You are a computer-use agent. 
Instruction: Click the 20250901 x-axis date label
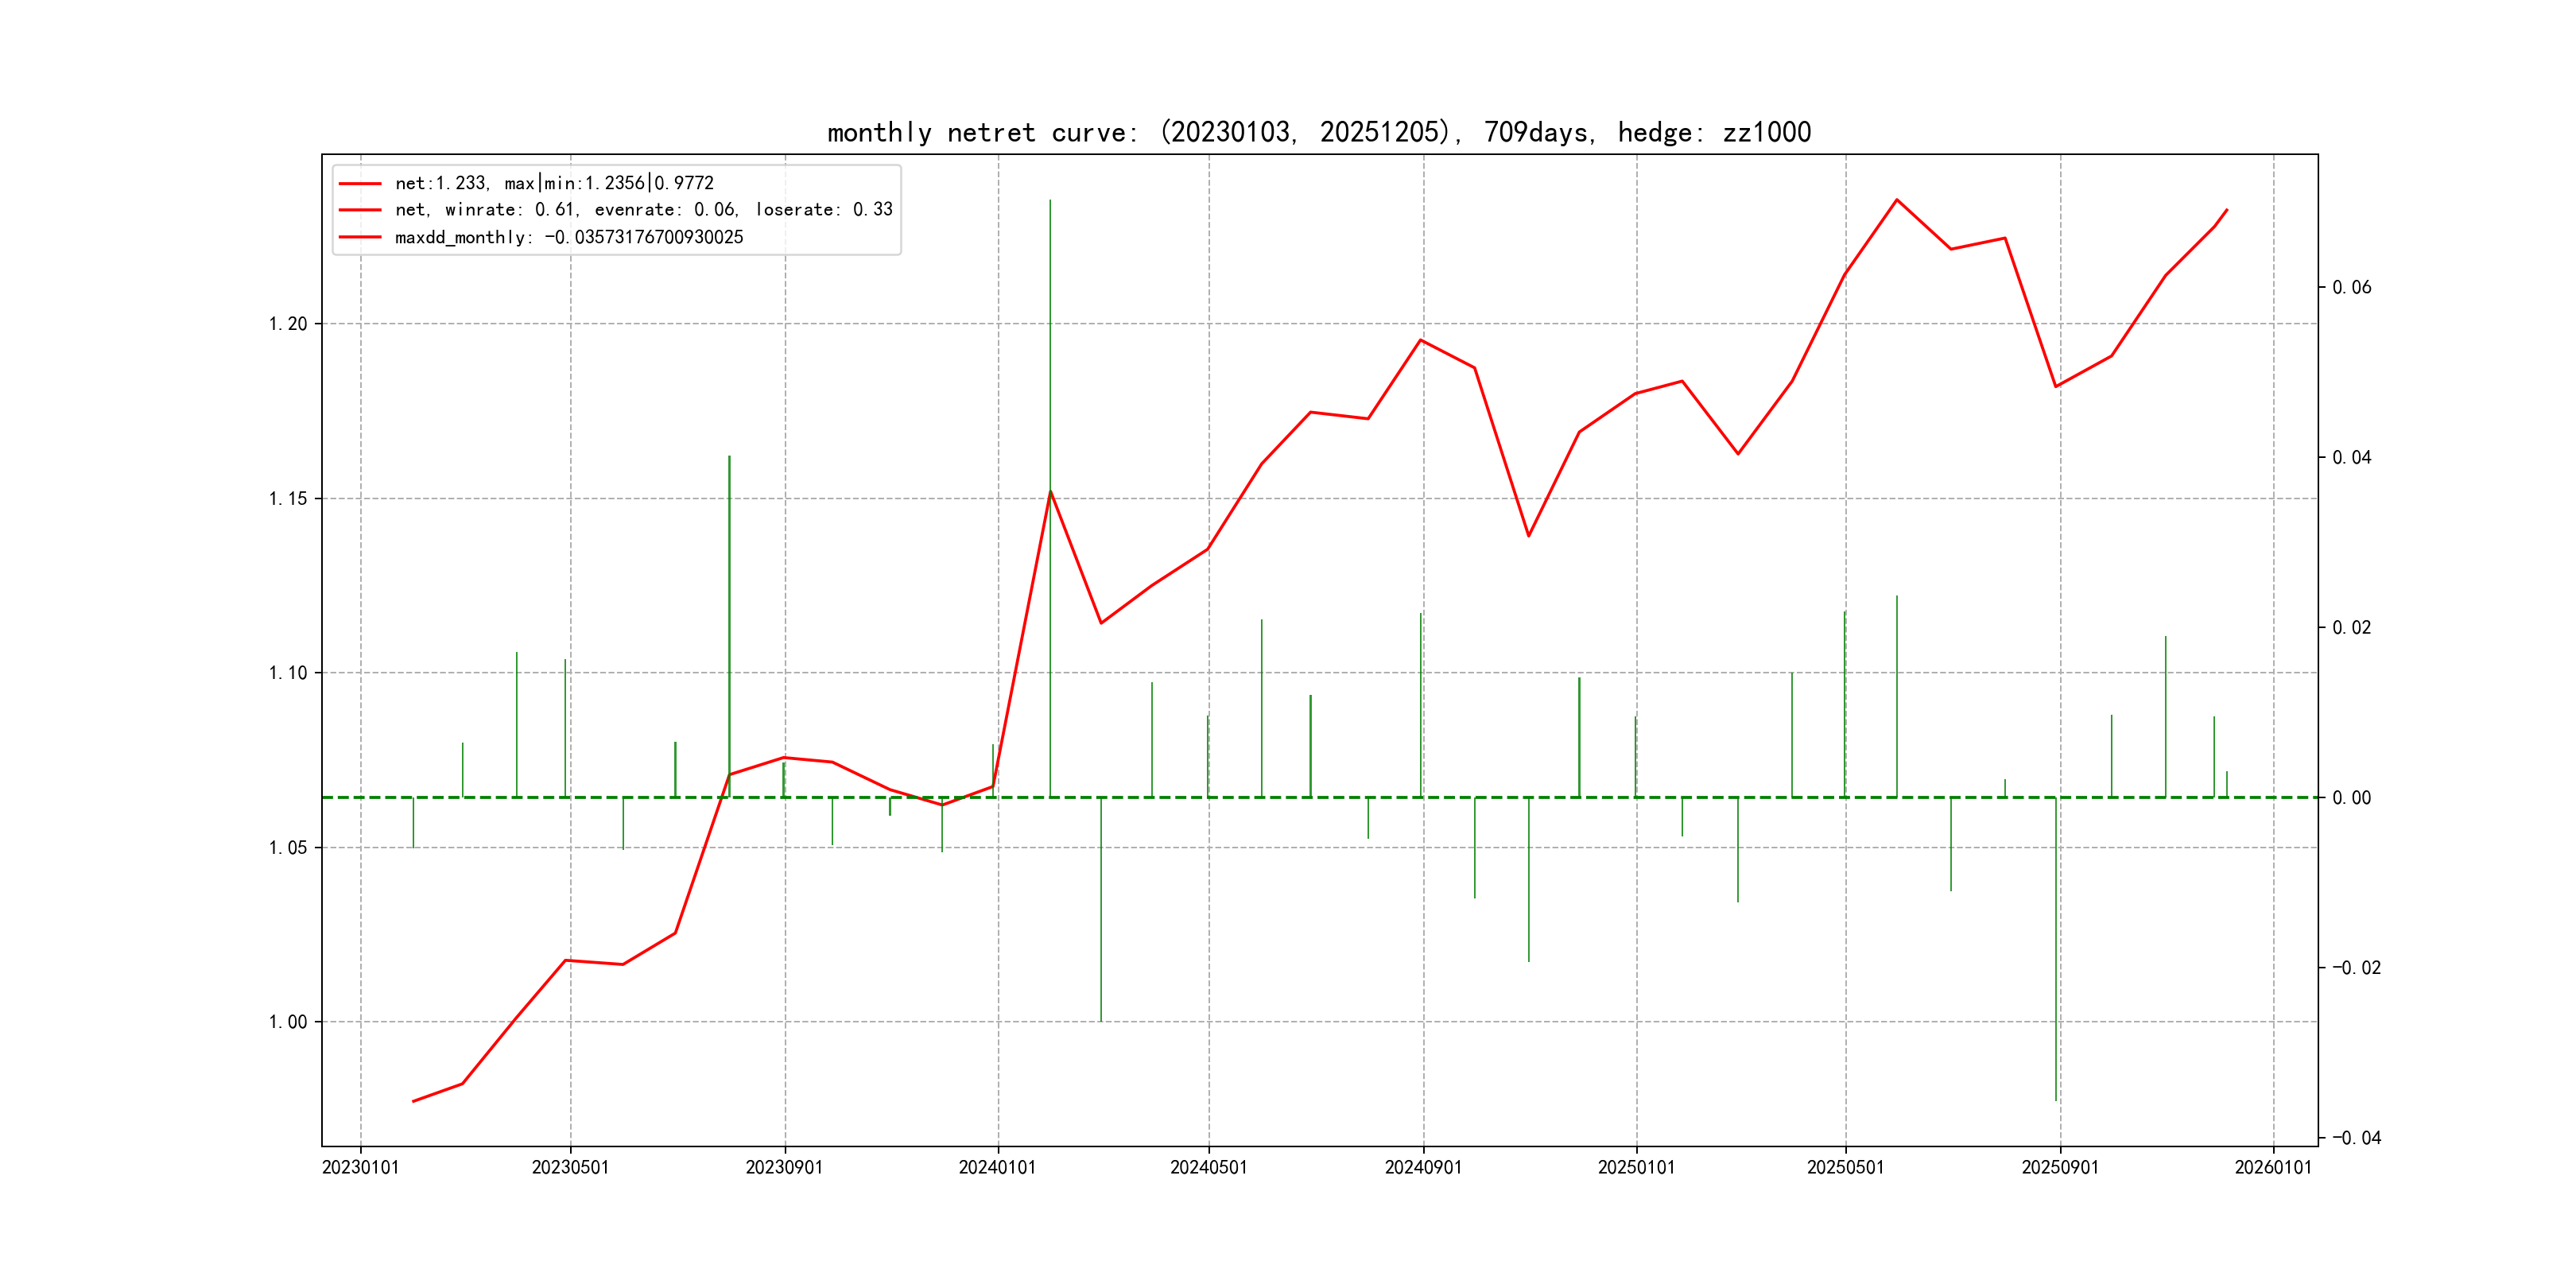coord(2060,1168)
